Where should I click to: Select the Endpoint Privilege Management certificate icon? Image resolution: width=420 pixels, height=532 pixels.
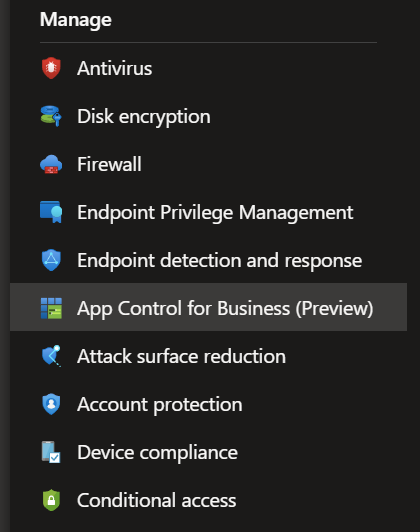(51, 212)
